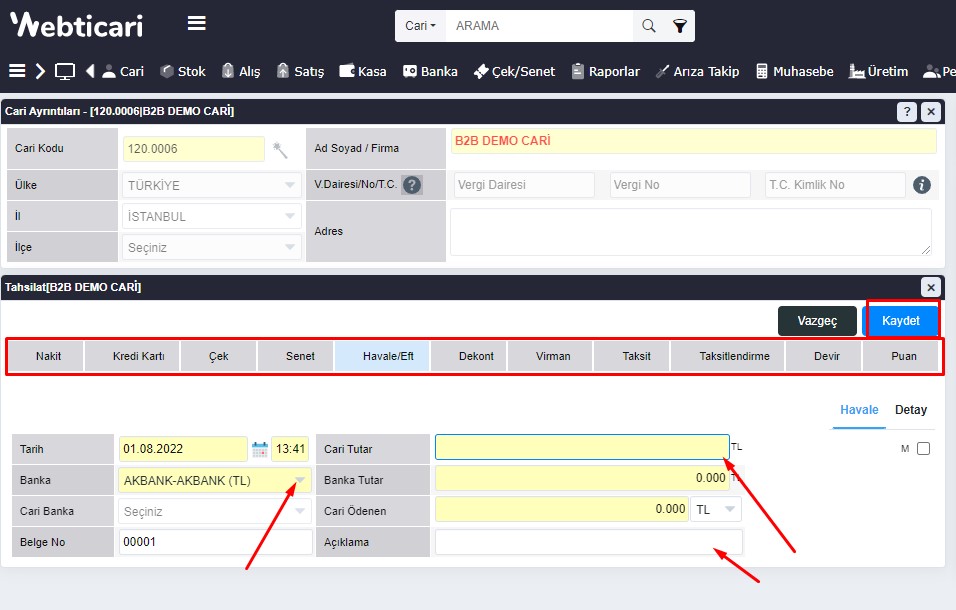The width and height of the screenshot is (956, 610).
Task: Open the calendar picker next to Tarih
Action: 259,450
